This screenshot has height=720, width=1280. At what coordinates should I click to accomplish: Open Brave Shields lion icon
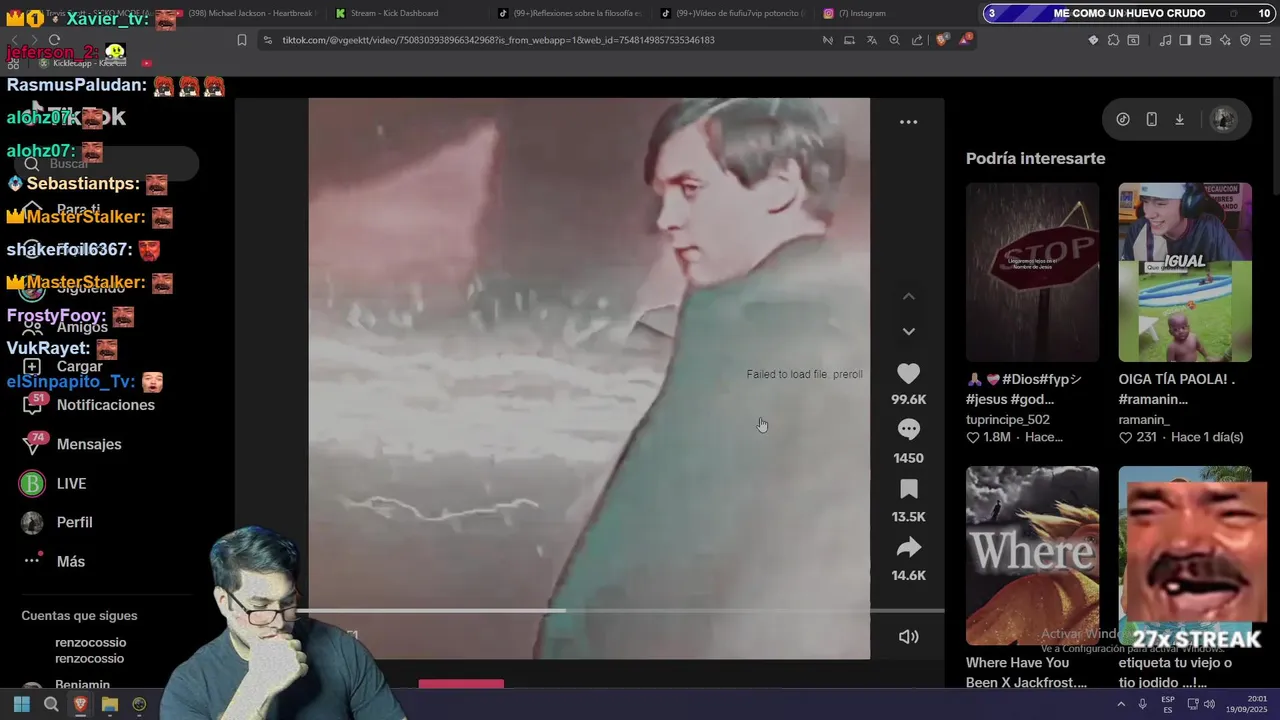942,40
